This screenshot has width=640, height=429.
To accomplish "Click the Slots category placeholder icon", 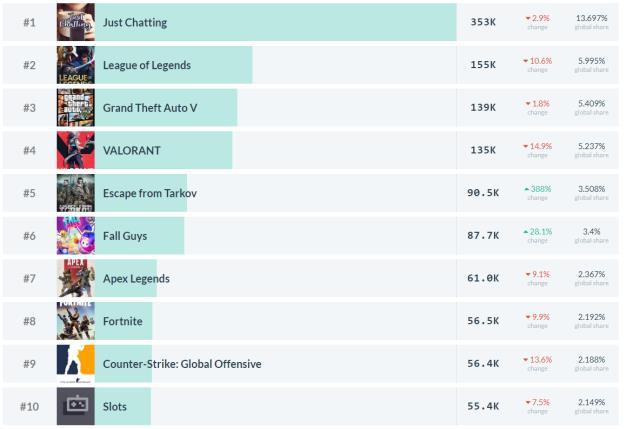I will (x=76, y=406).
